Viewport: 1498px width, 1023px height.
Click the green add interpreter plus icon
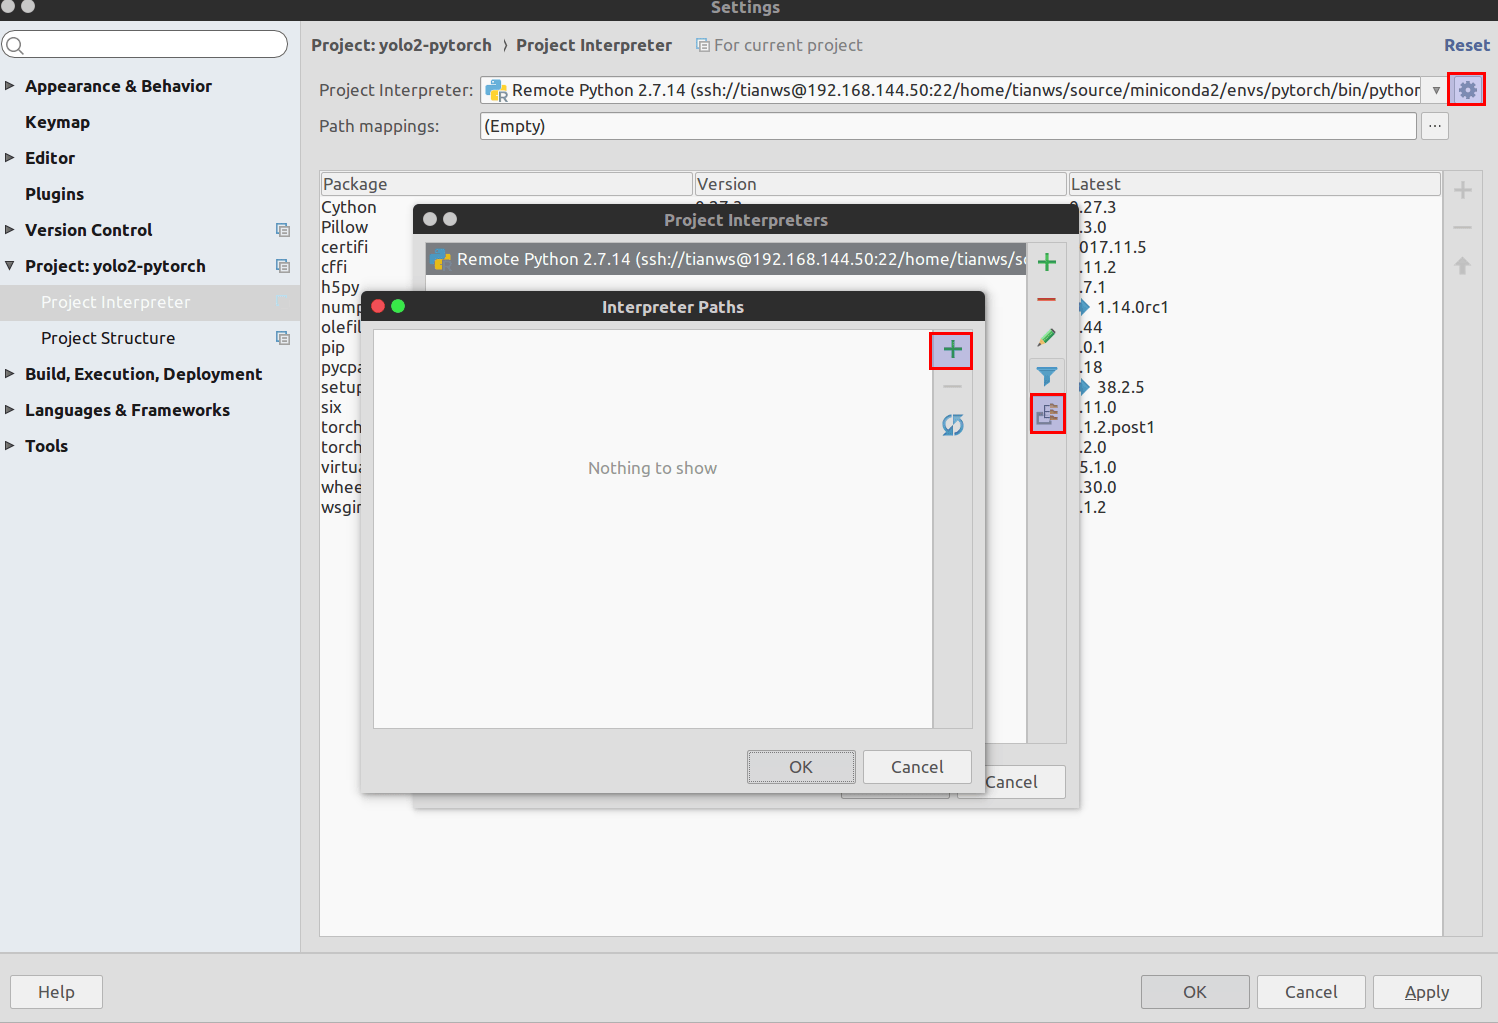click(1046, 263)
